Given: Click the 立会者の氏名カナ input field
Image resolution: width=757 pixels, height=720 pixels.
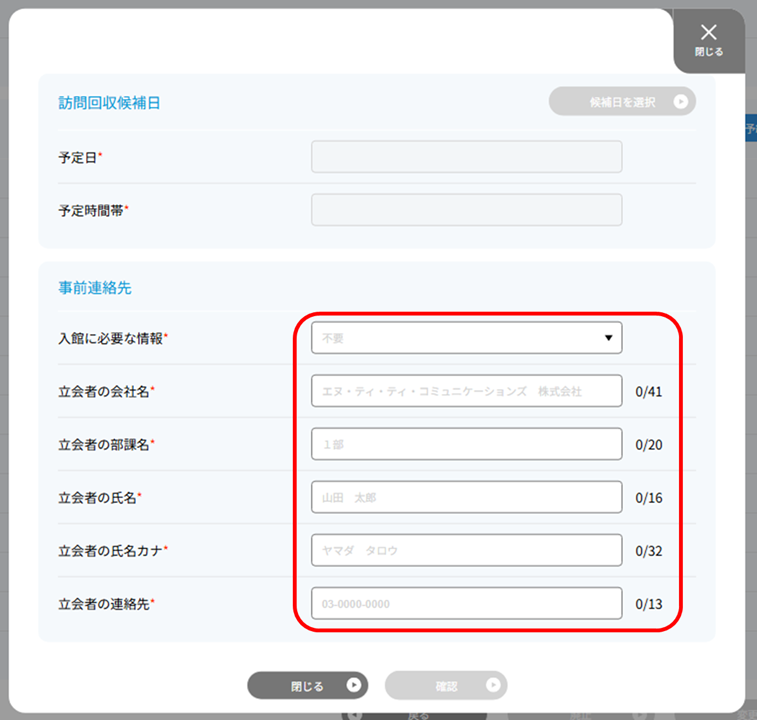Looking at the screenshot, I should tap(466, 550).
